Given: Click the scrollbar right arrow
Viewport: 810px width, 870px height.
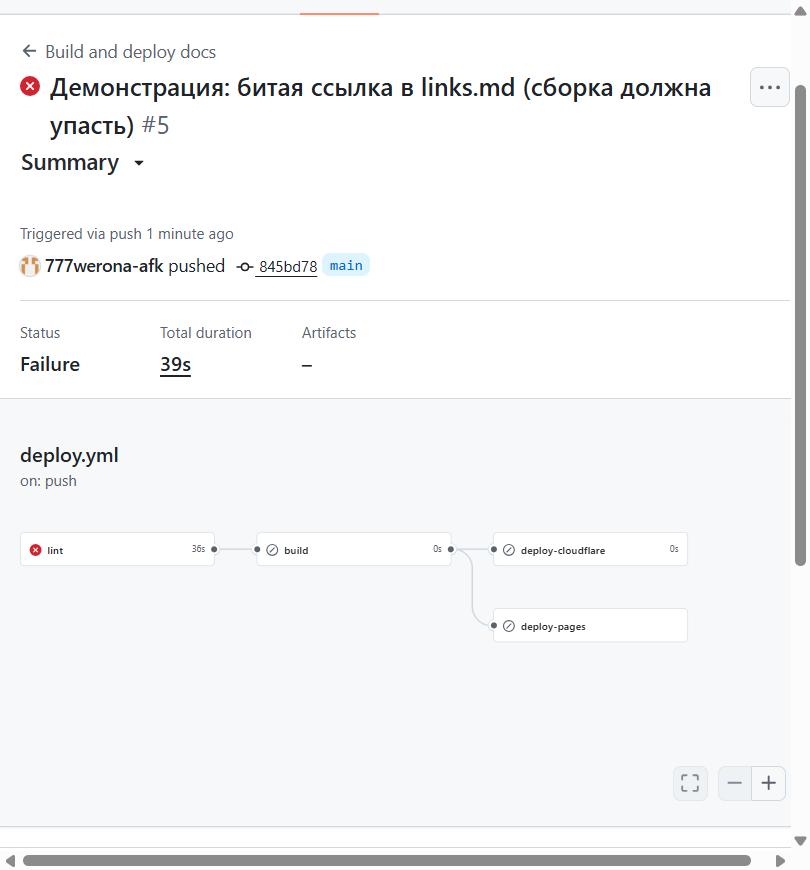Looking at the screenshot, I should coord(780,861).
